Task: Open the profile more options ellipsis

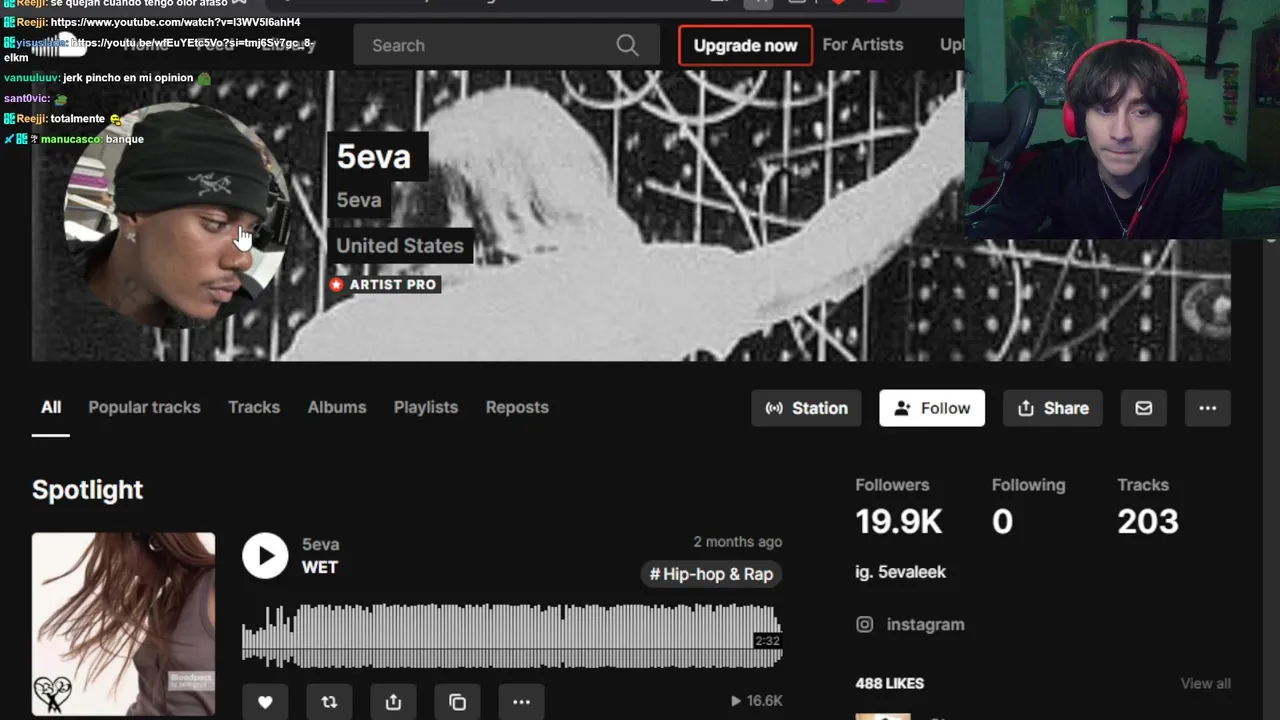Action: 1208,408
